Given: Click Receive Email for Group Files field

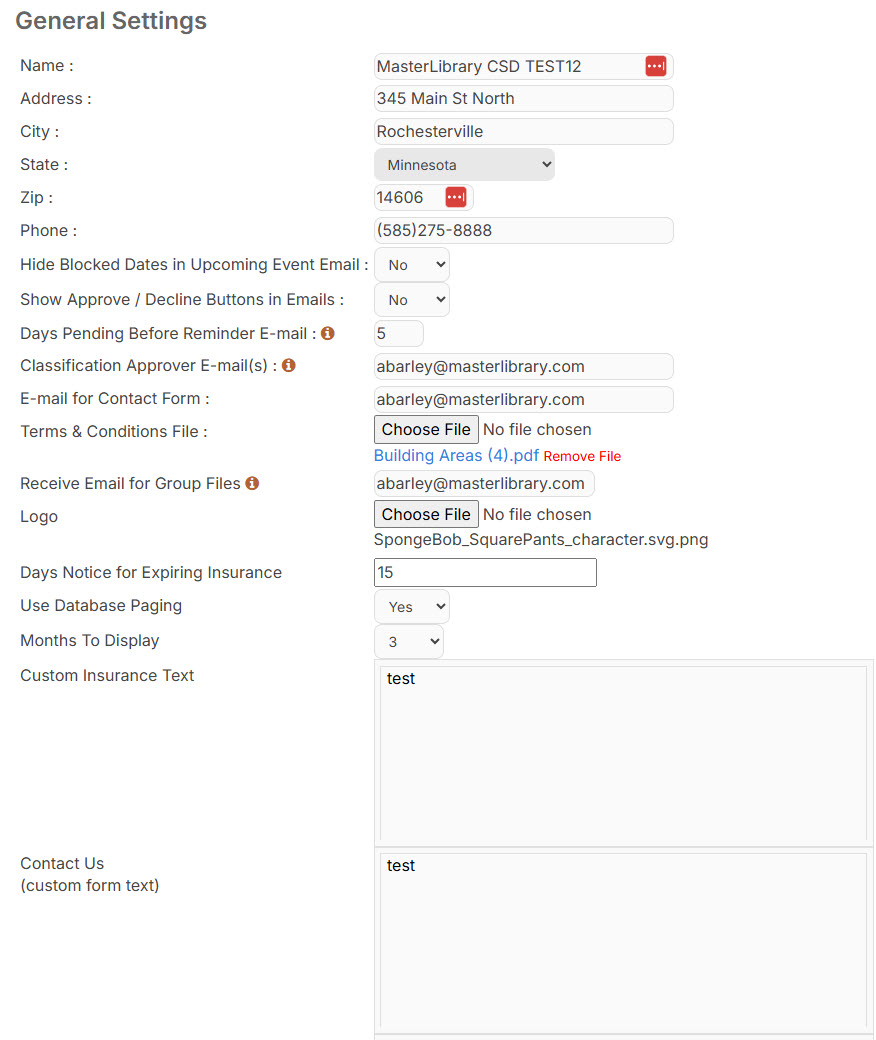Looking at the screenshot, I should click(484, 484).
